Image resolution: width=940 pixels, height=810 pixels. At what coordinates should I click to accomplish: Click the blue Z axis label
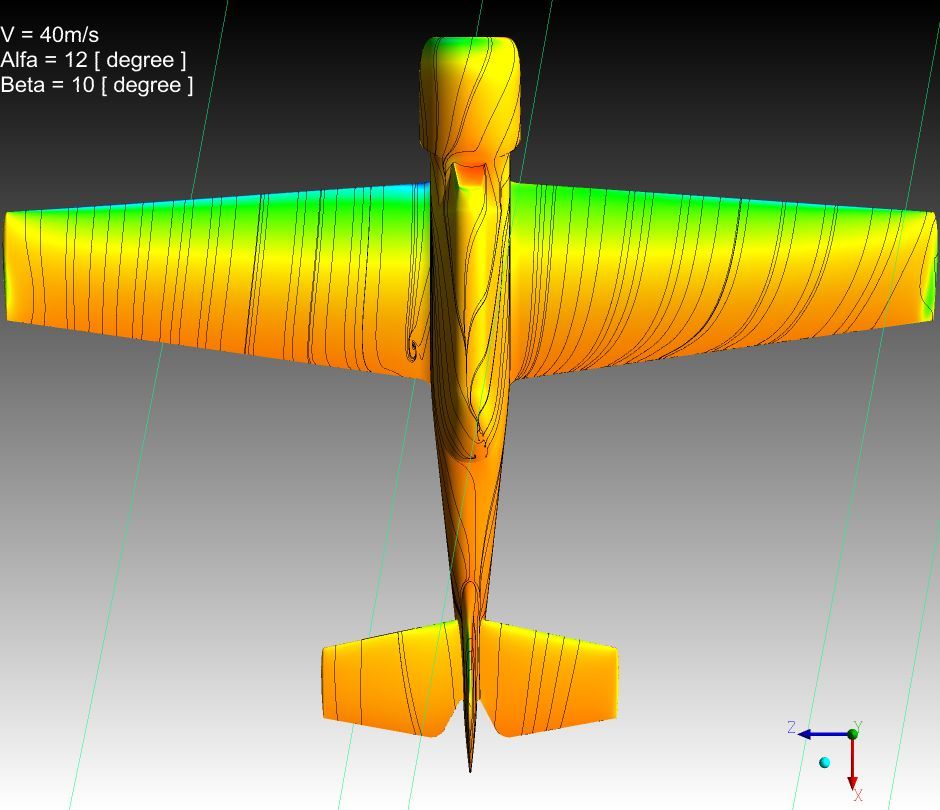(791, 728)
